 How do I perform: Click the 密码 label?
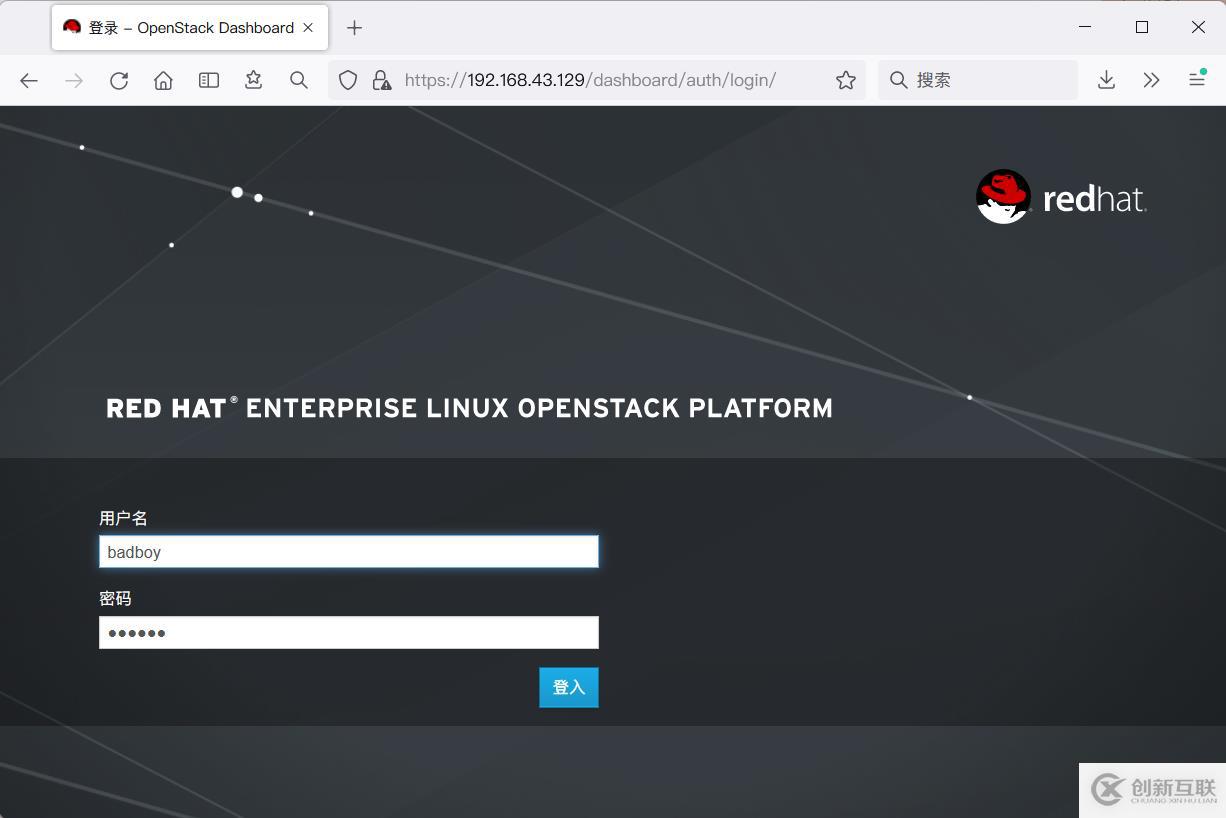pos(115,598)
